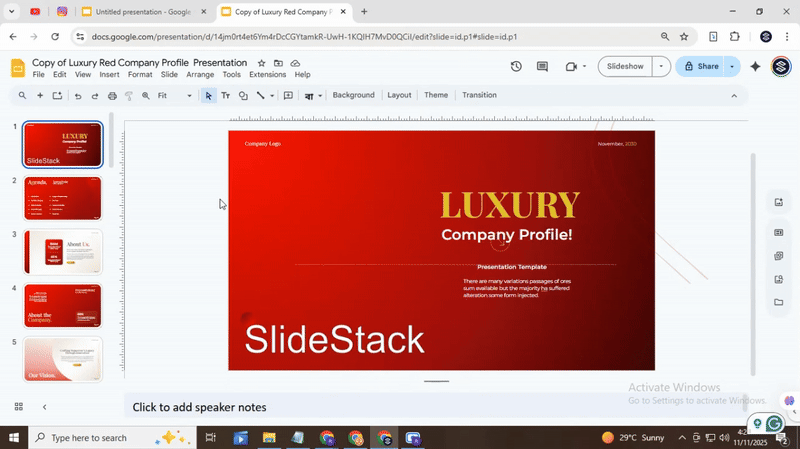Click the Print icon in toolbar

[112, 96]
